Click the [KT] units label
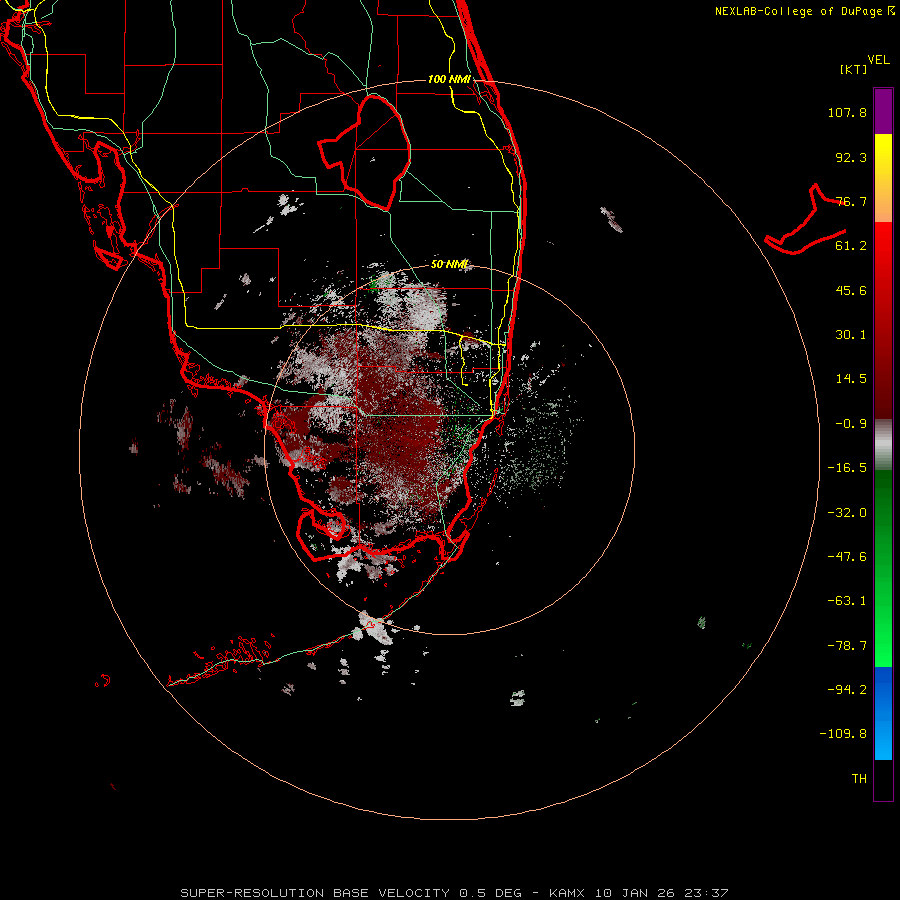The width and height of the screenshot is (900, 900). [x=854, y=69]
